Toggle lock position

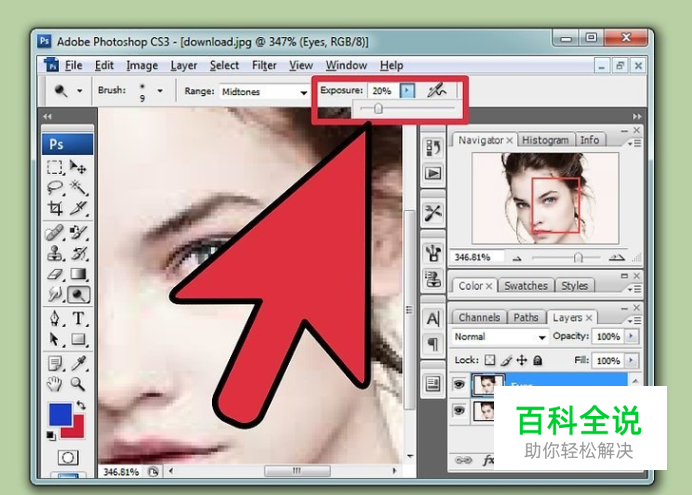[522, 360]
